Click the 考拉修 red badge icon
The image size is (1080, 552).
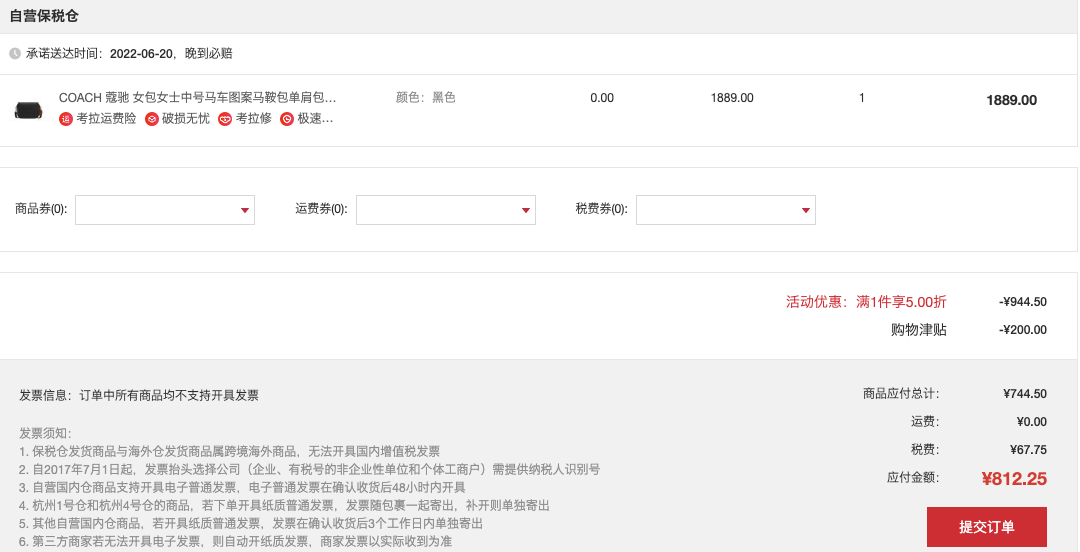225,119
